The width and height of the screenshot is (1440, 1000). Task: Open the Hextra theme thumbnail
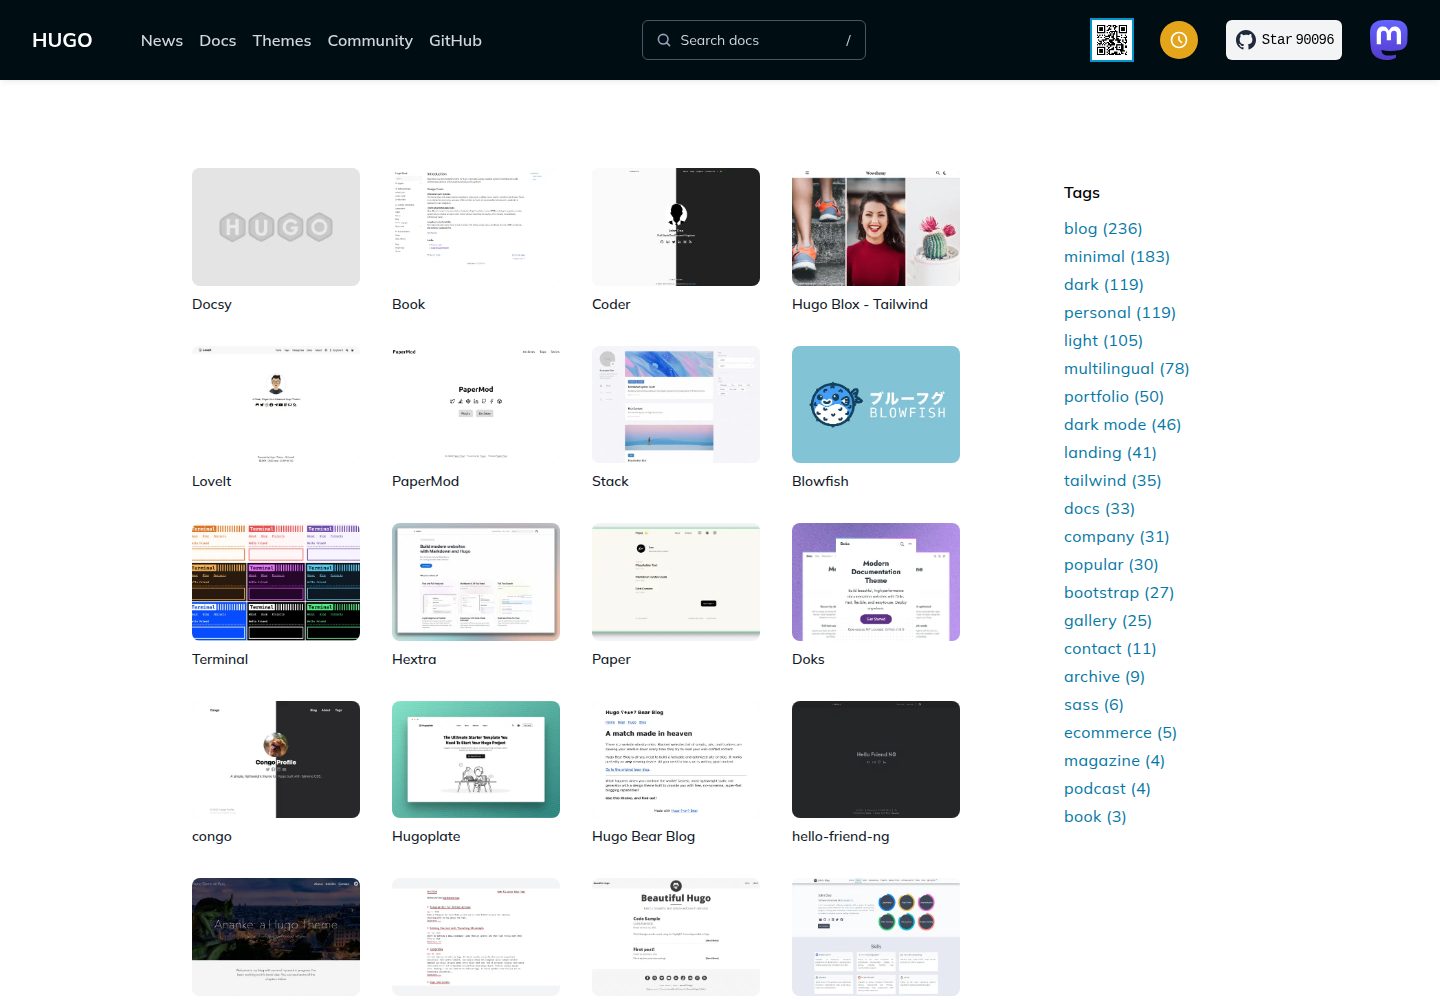coord(476,582)
